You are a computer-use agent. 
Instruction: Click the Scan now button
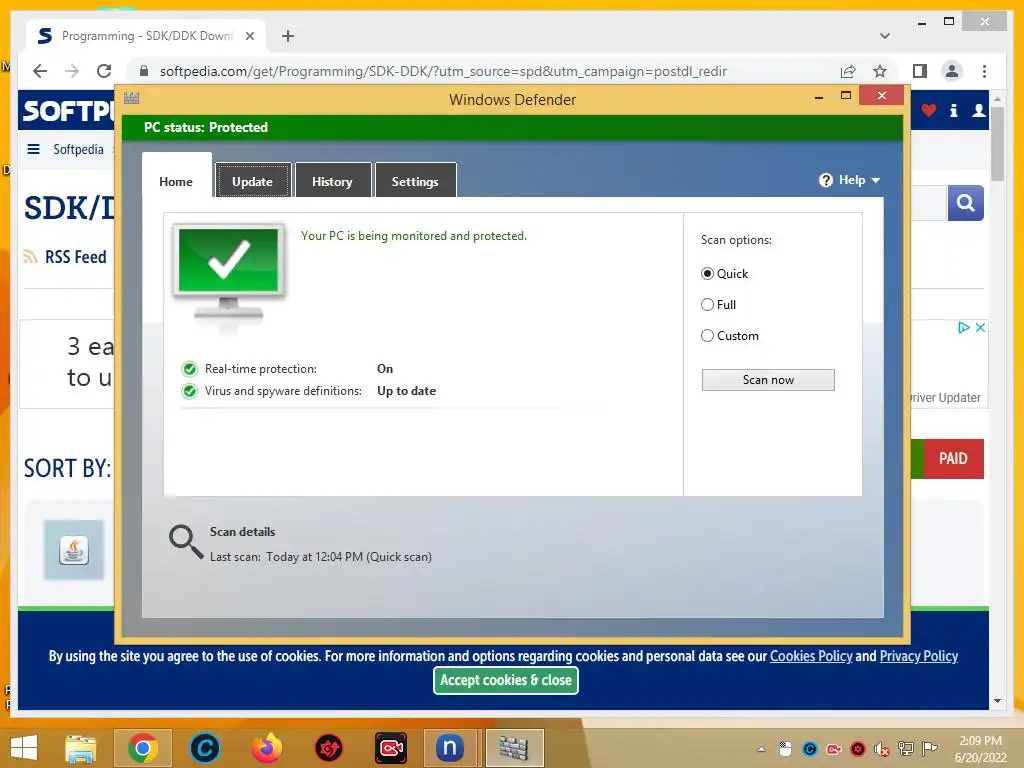click(768, 380)
